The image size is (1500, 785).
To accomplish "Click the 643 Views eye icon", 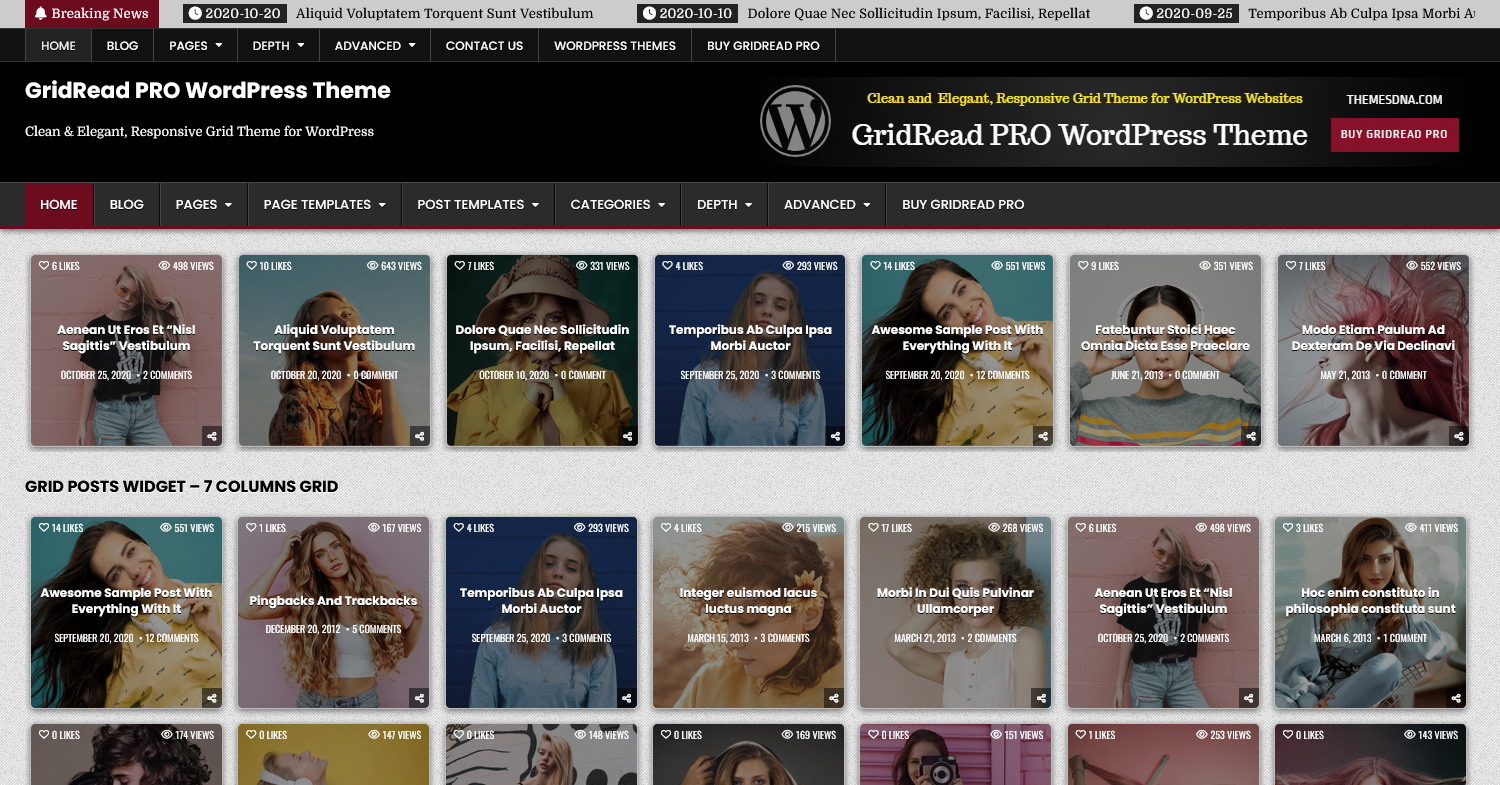I will pos(373,266).
